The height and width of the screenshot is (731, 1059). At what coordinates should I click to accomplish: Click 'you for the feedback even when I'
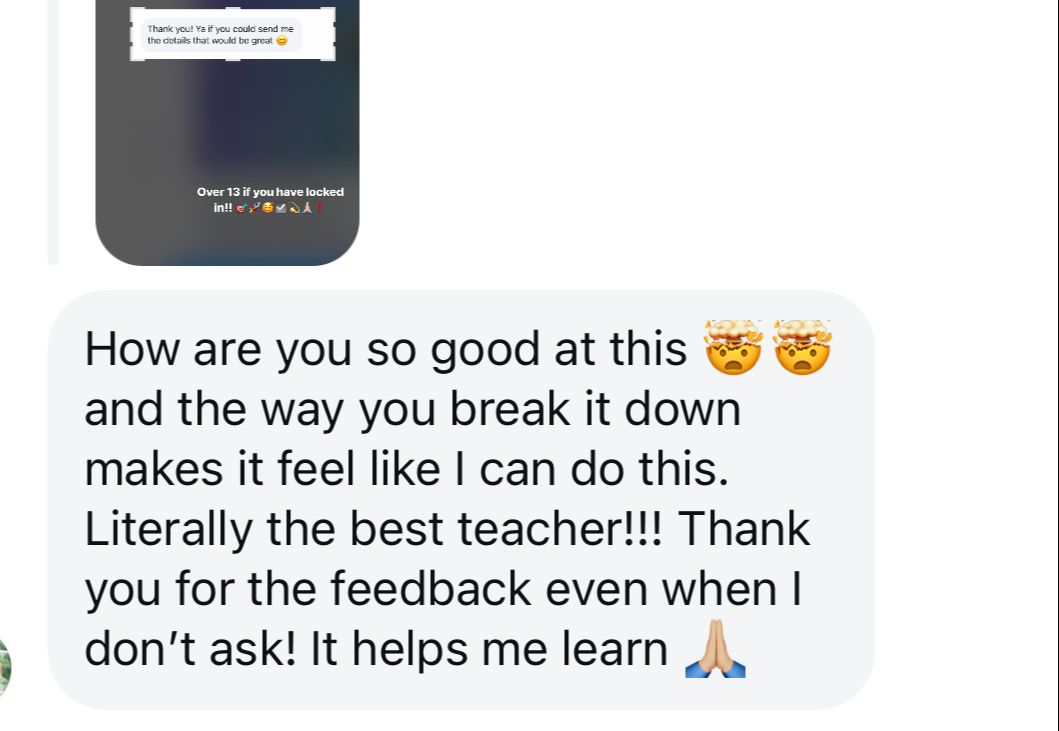click(x=443, y=590)
